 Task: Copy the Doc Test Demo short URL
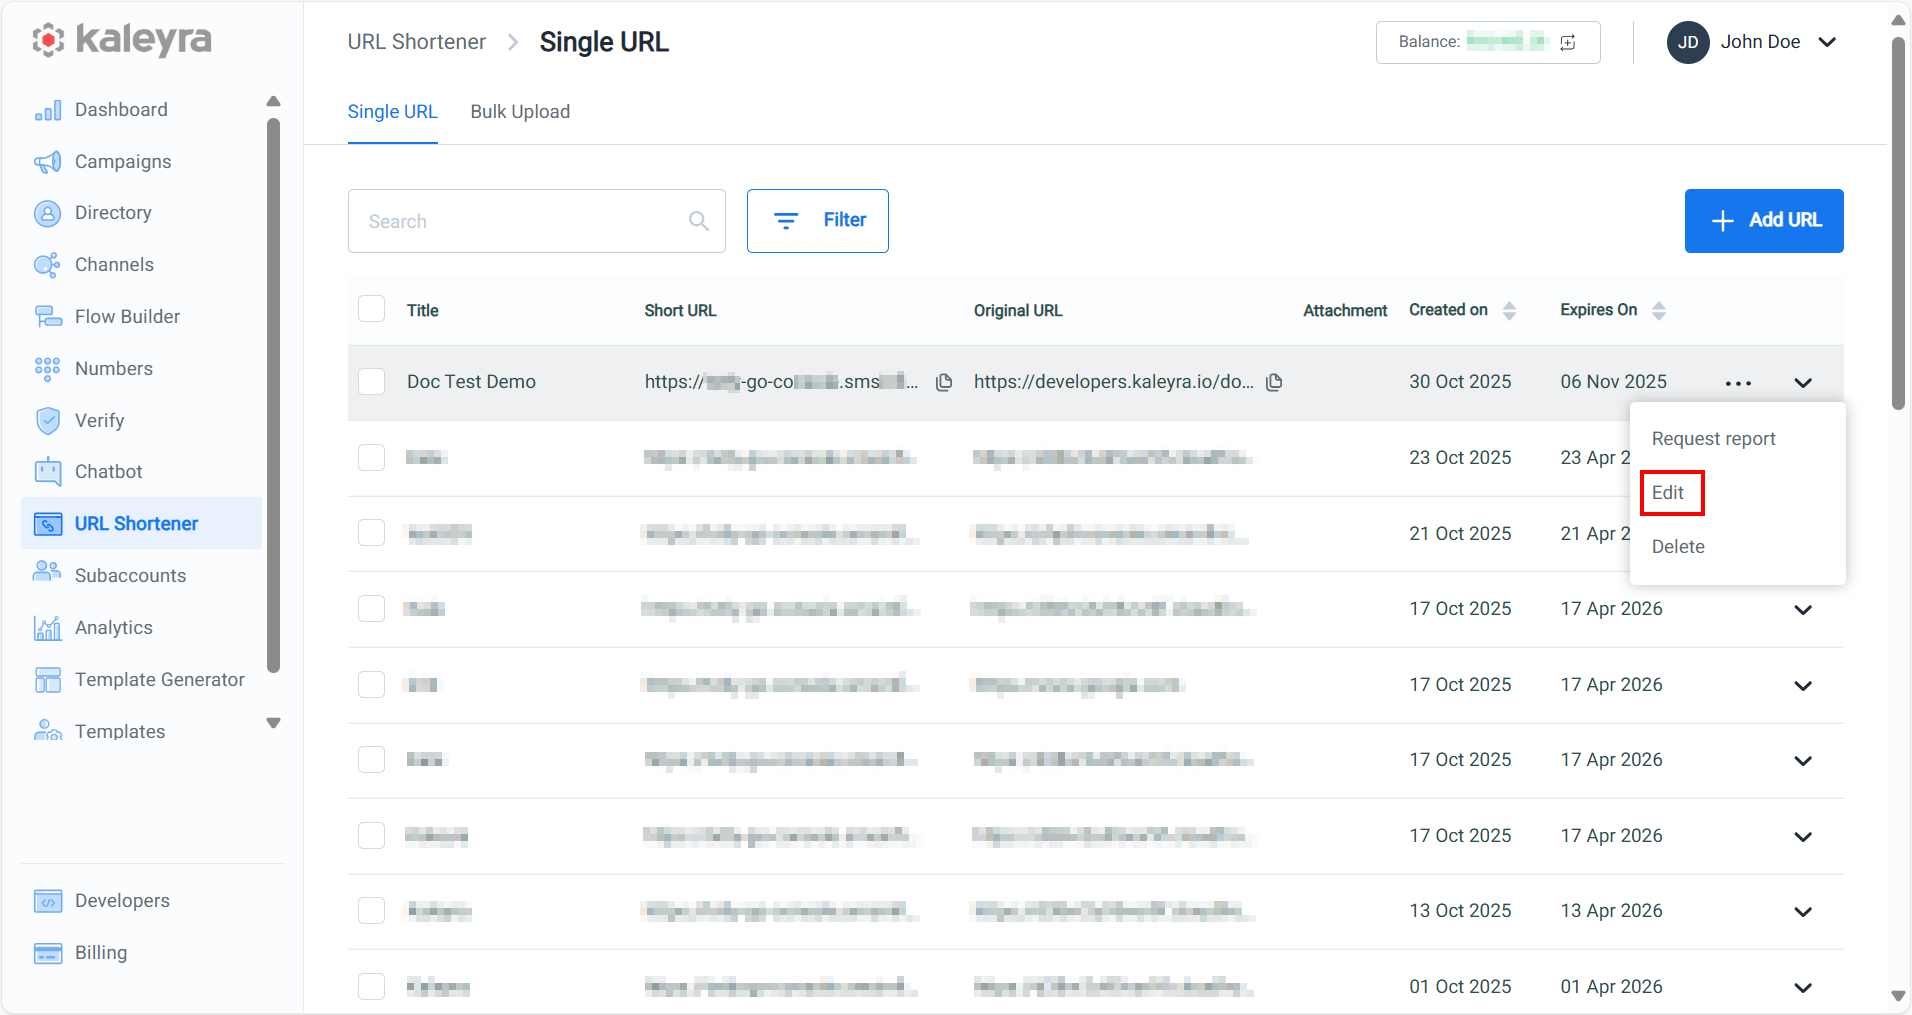click(944, 382)
